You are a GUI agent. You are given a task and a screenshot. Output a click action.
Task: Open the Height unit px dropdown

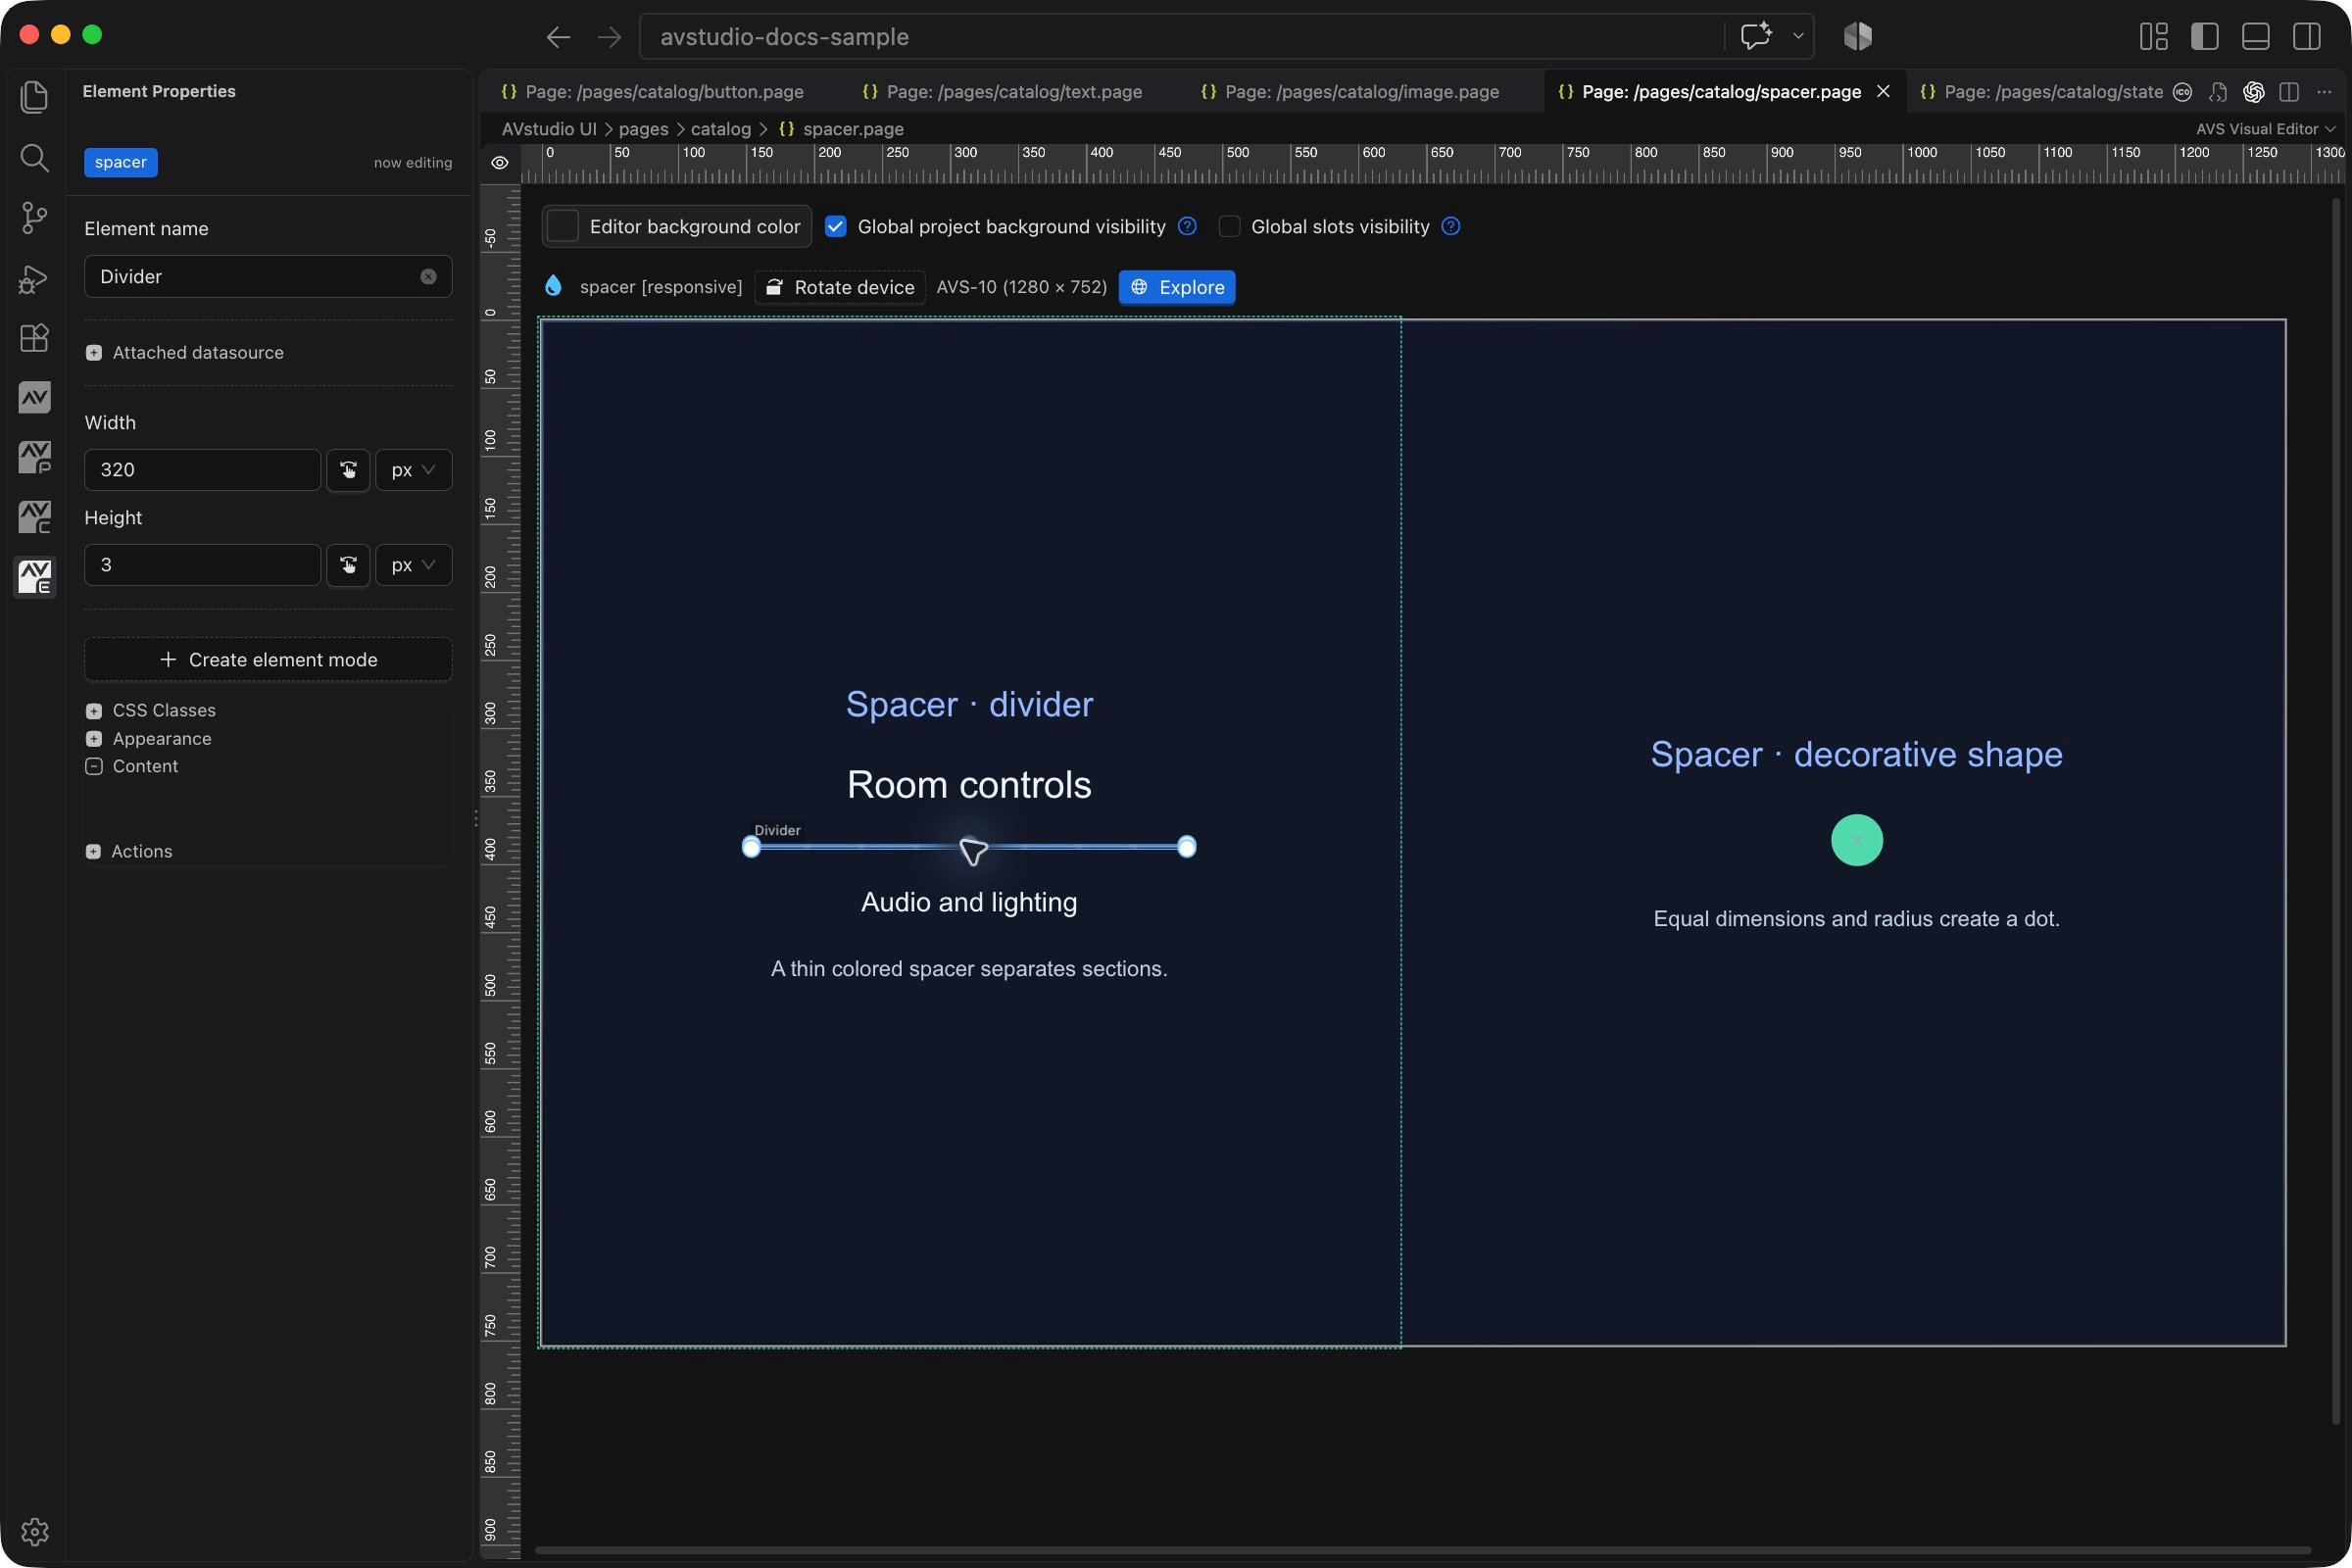413,565
